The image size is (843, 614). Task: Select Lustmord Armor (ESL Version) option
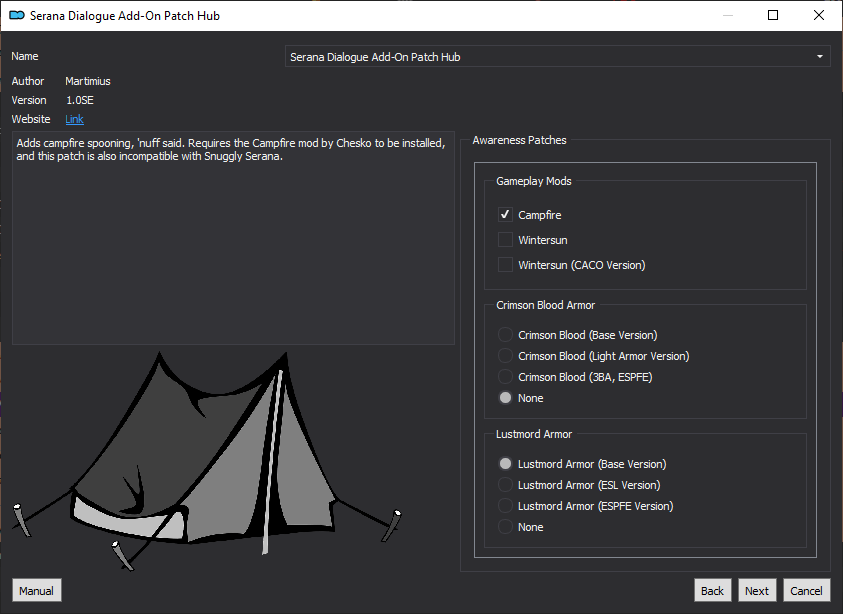pos(505,484)
